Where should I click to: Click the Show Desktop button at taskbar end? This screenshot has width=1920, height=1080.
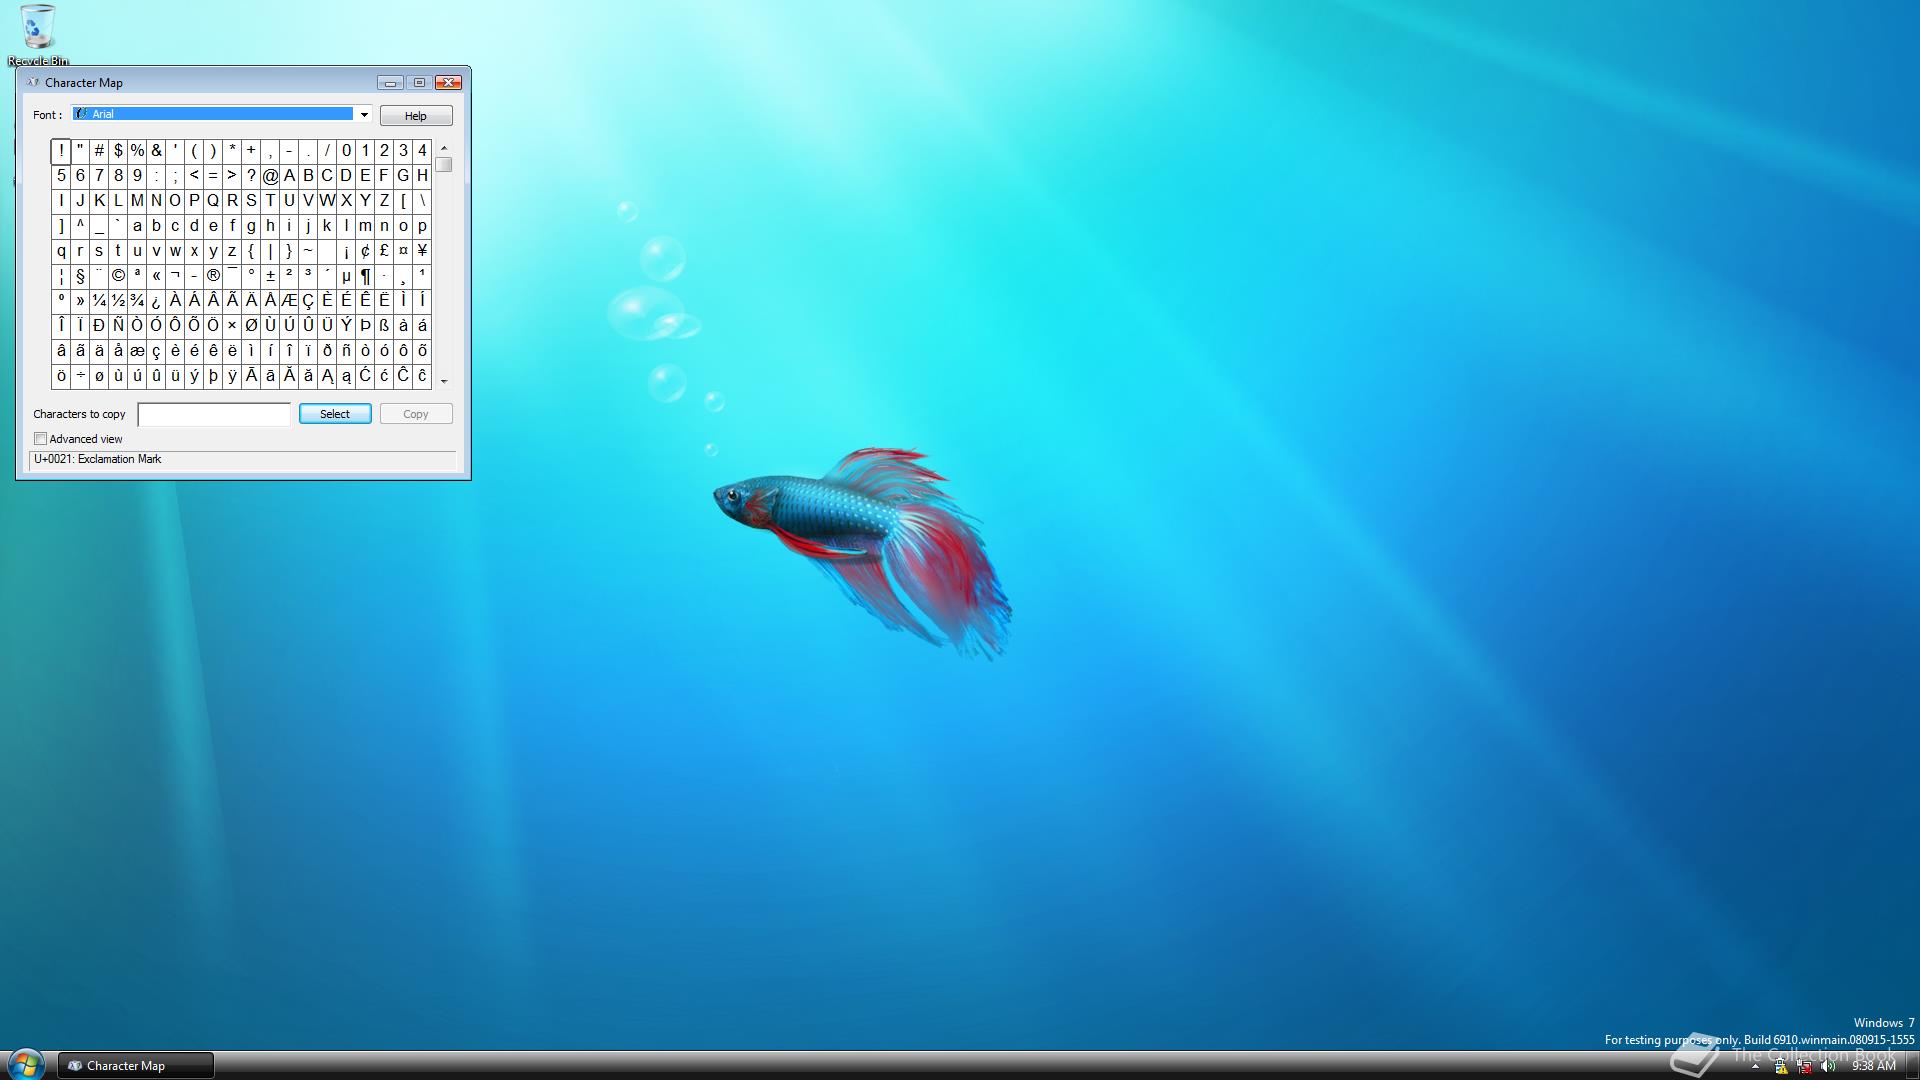click(x=1911, y=1066)
